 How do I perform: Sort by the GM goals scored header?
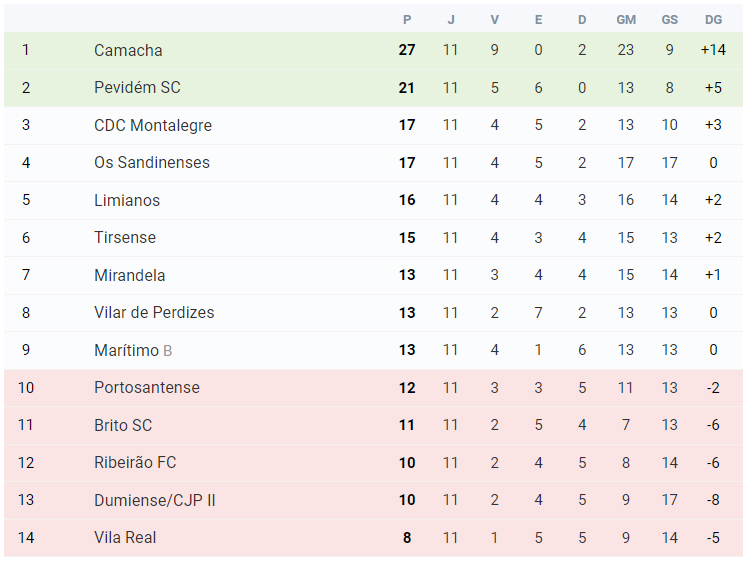coord(626,20)
